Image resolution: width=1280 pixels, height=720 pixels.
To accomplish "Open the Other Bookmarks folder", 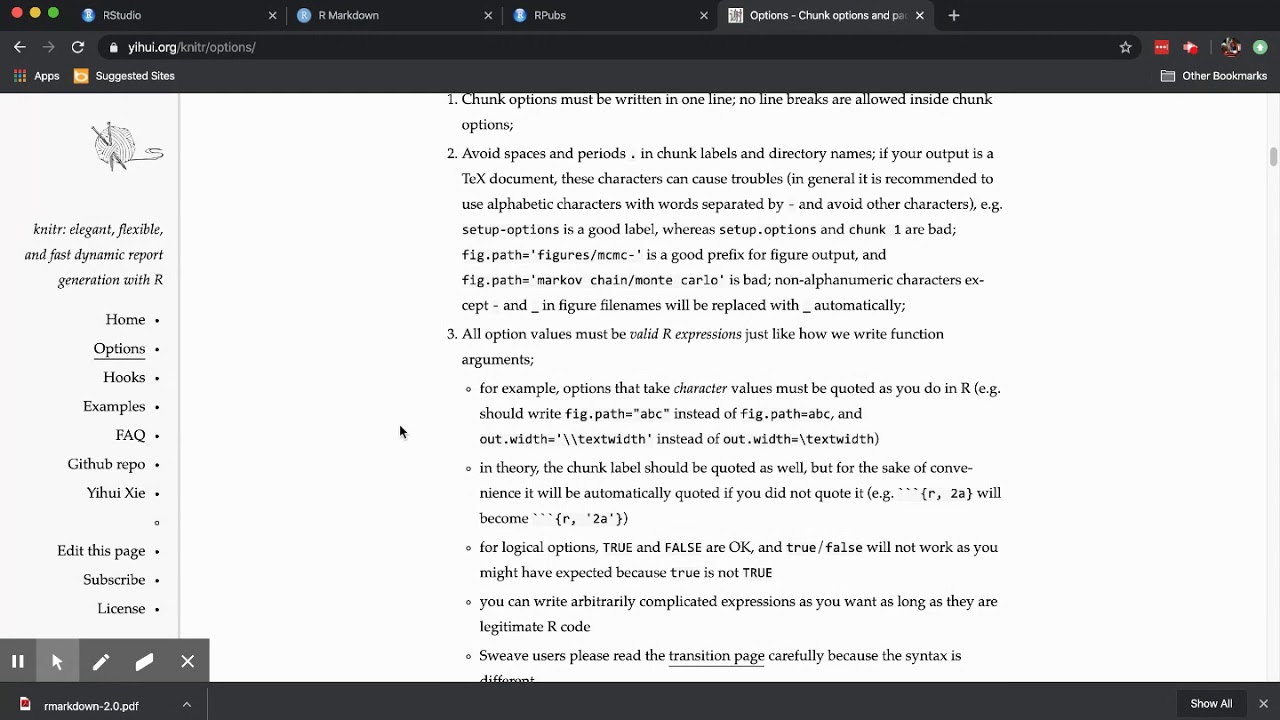I will coord(1213,76).
